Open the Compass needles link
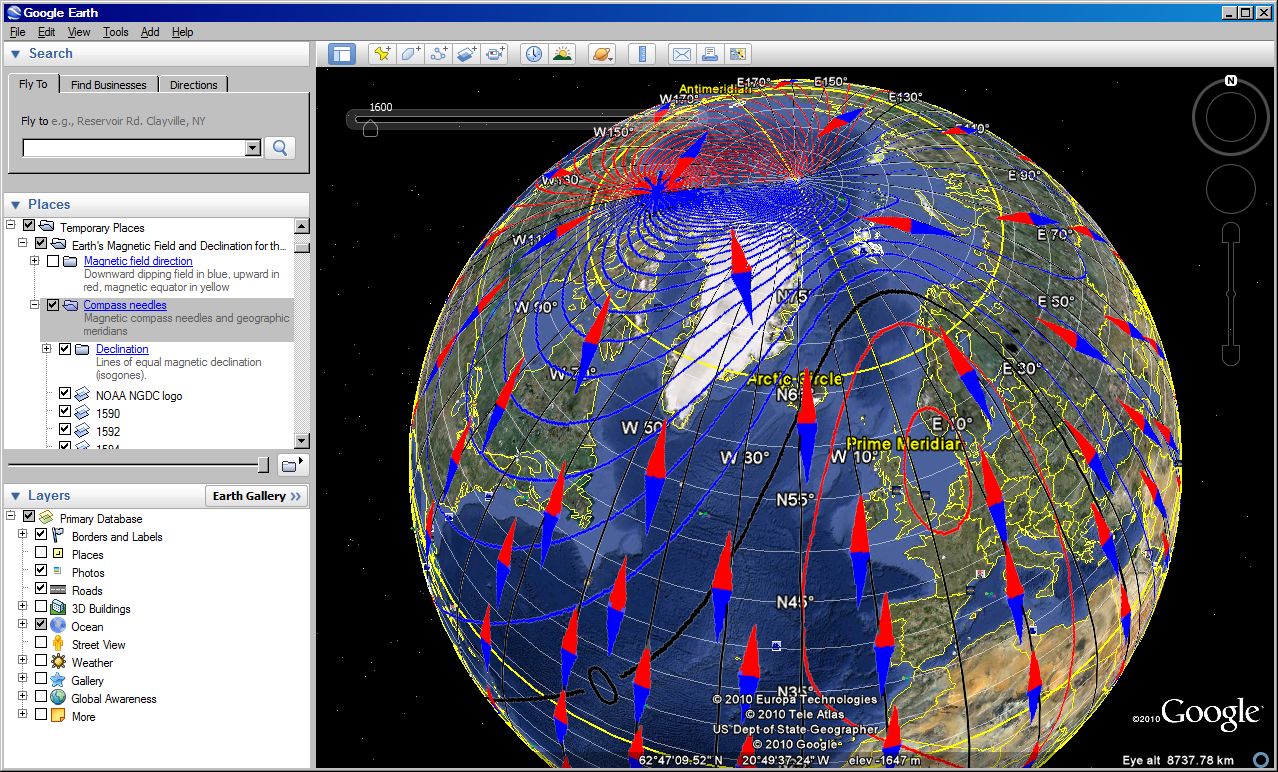This screenshot has width=1278, height=772. click(x=125, y=305)
